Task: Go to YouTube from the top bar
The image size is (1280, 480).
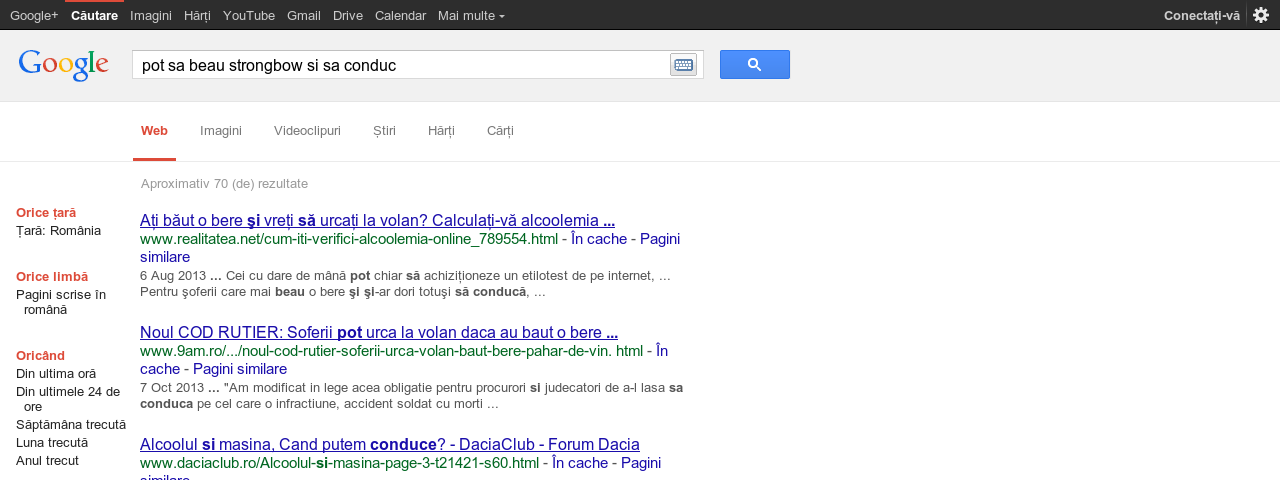Action: [249, 15]
